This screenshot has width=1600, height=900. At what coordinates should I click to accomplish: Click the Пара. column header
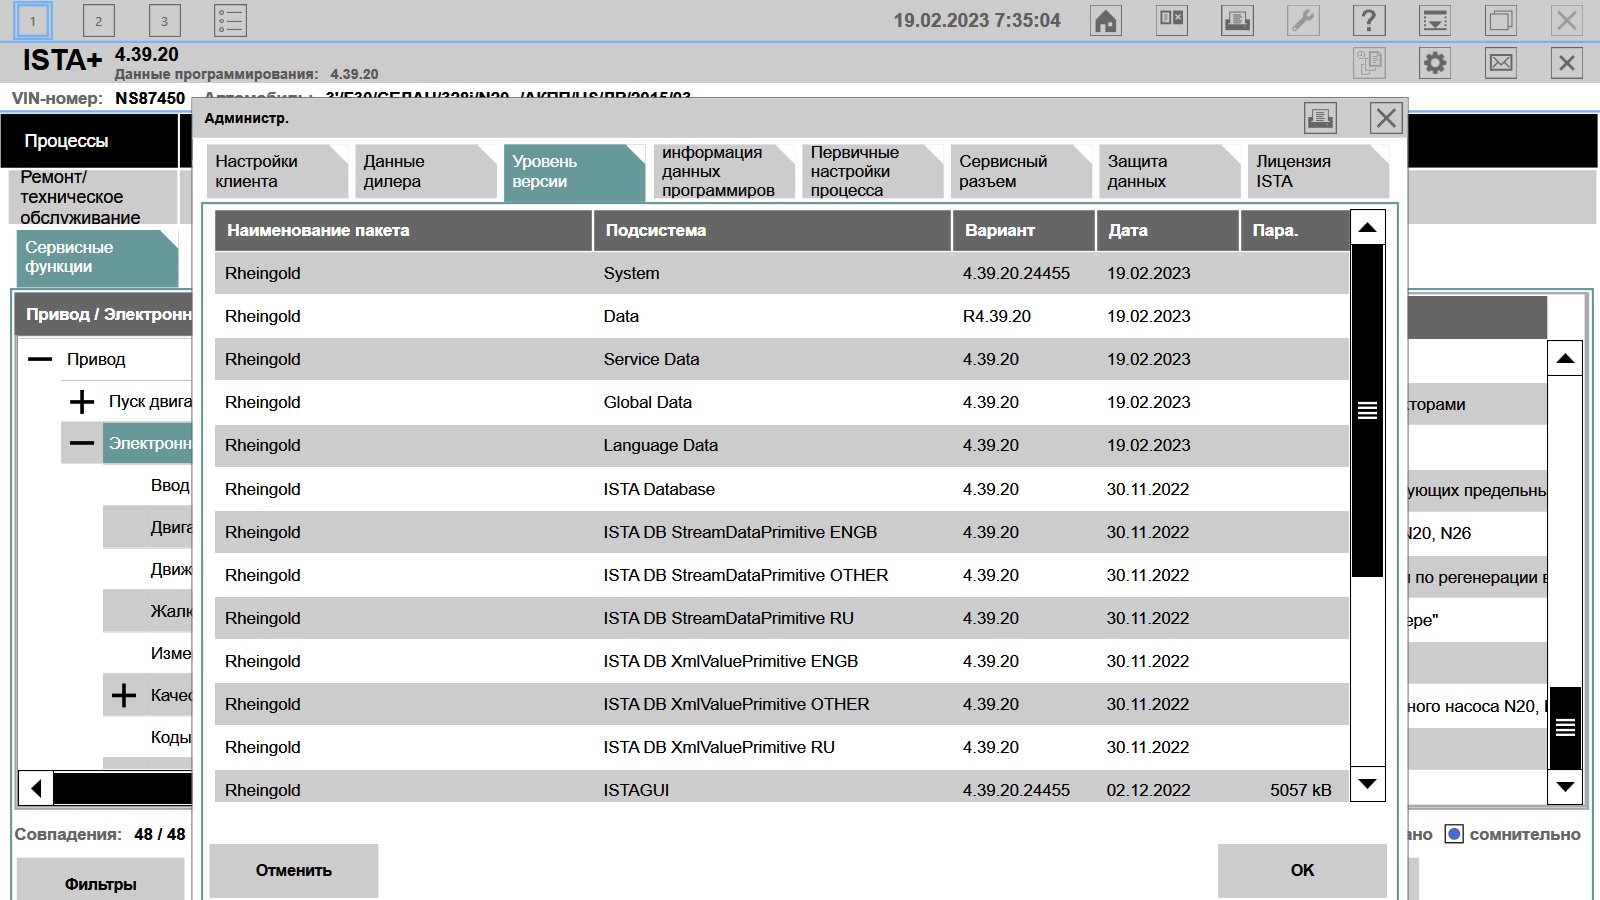[x=1295, y=230]
